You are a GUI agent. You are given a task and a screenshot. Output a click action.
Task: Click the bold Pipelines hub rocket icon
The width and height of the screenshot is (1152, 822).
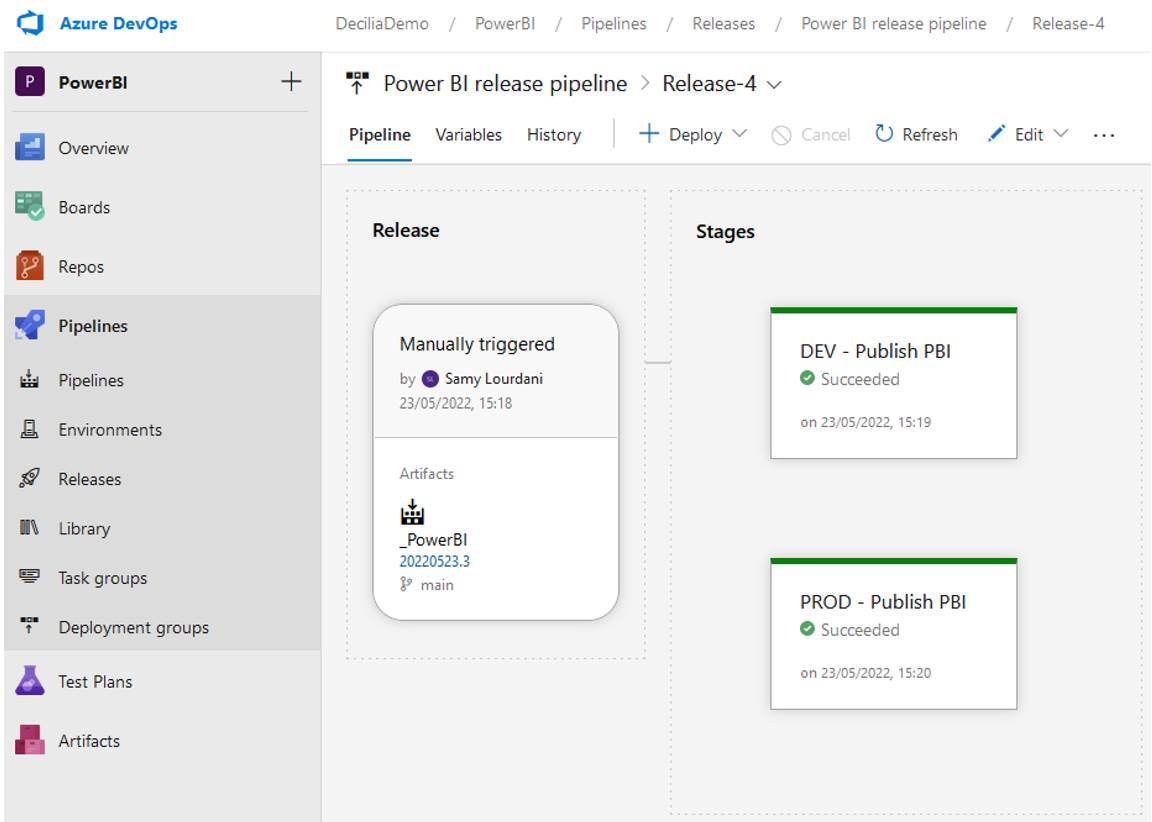(30, 325)
